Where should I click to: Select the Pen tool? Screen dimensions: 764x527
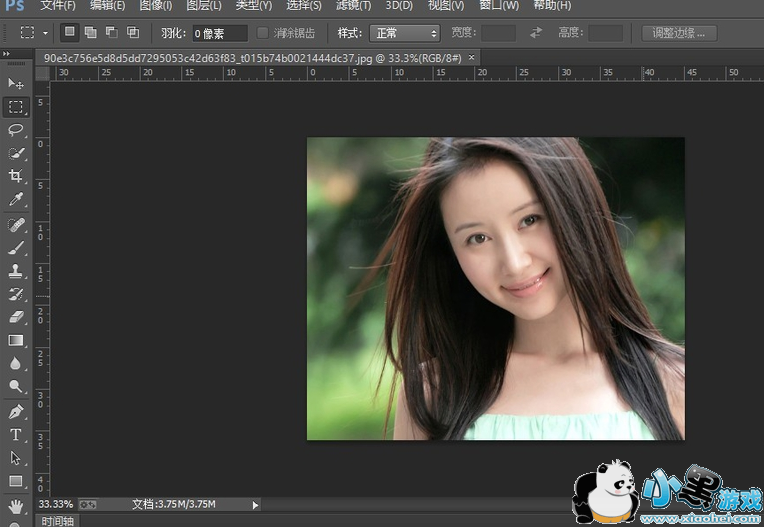tap(15, 411)
